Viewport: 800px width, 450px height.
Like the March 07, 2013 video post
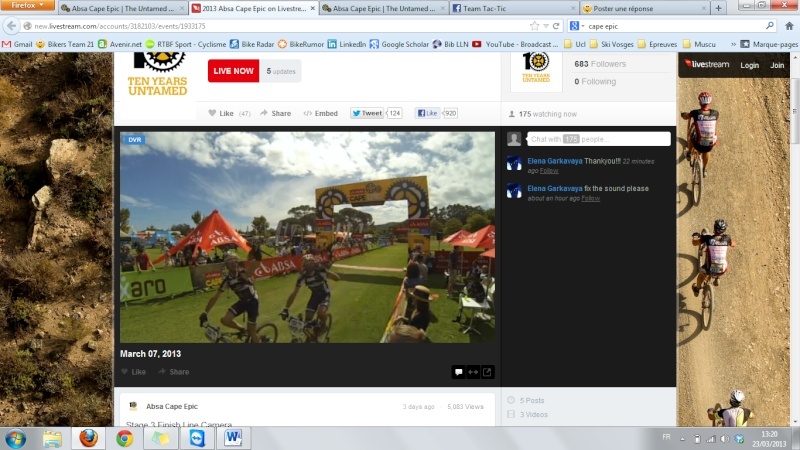(x=133, y=372)
